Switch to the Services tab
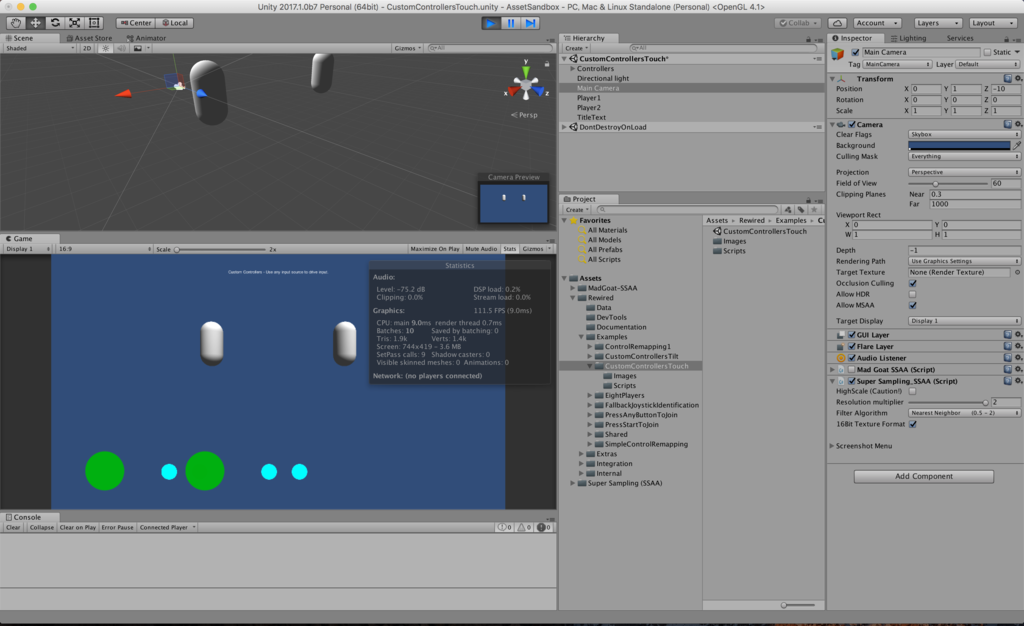 click(960, 38)
